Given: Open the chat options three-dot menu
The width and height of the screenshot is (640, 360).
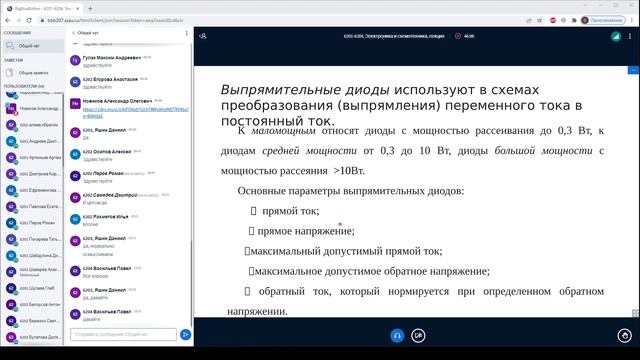Looking at the screenshot, I should (x=187, y=33).
